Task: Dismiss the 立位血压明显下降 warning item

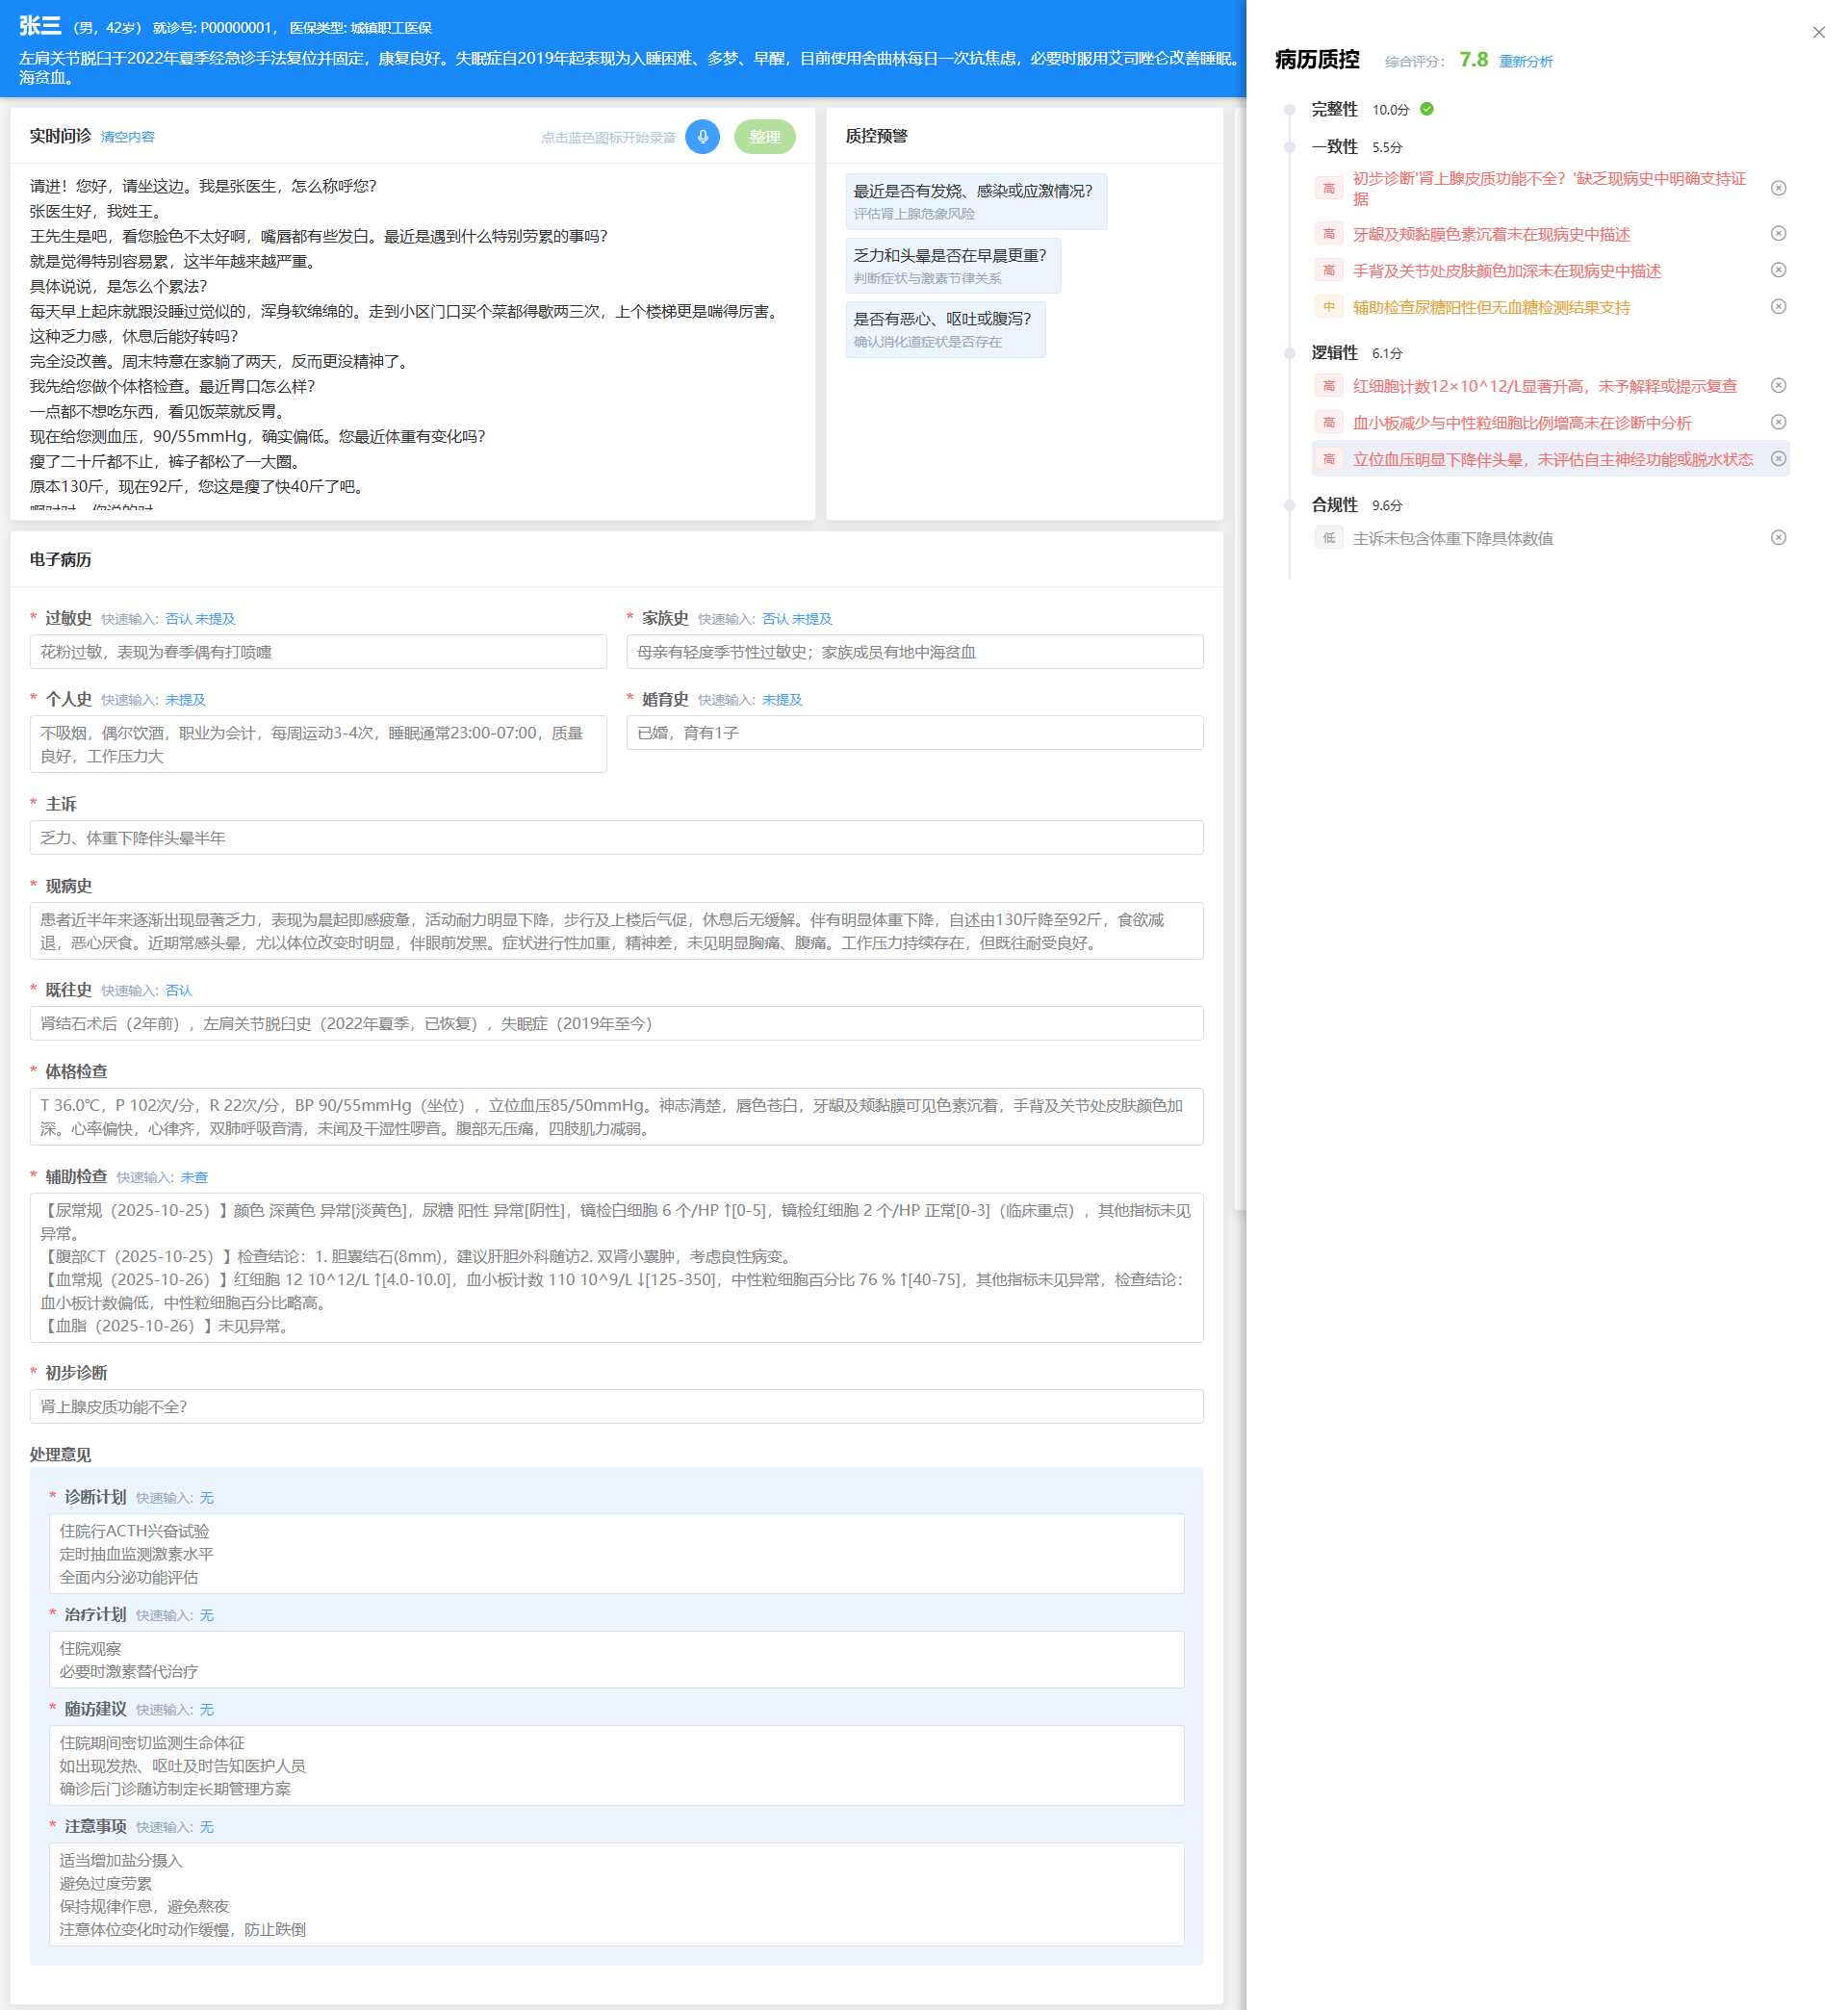Action: (1777, 459)
